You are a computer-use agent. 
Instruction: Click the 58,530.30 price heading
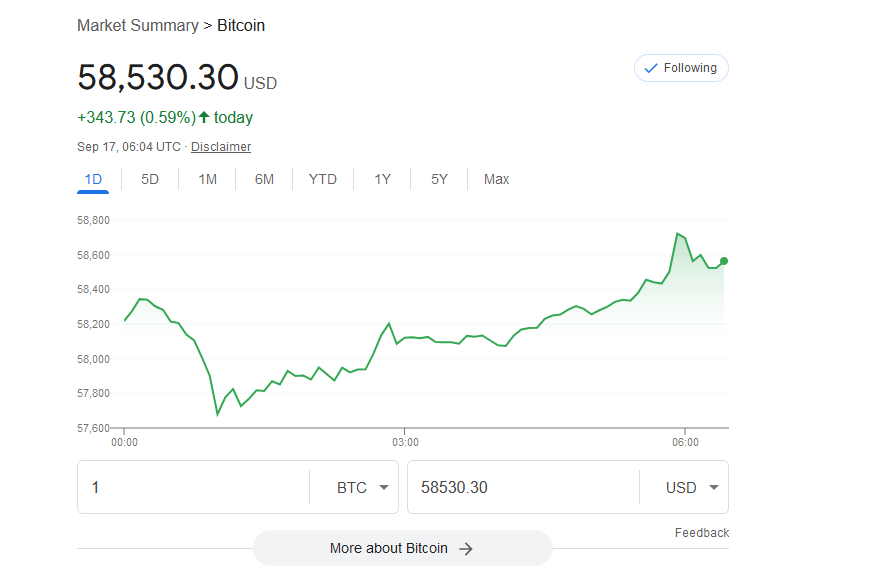click(x=158, y=77)
